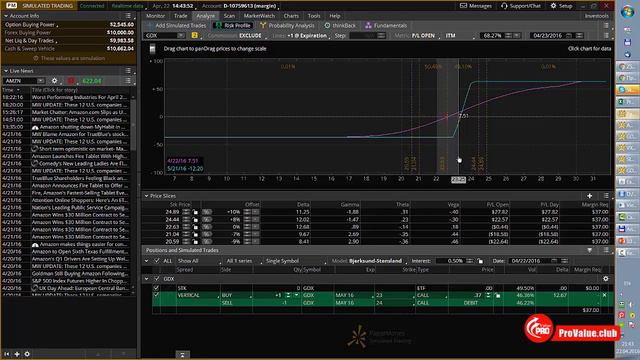Open the Risk Profile sub-tab
Image resolution: width=640 pixels, height=360 pixels.
233,25
